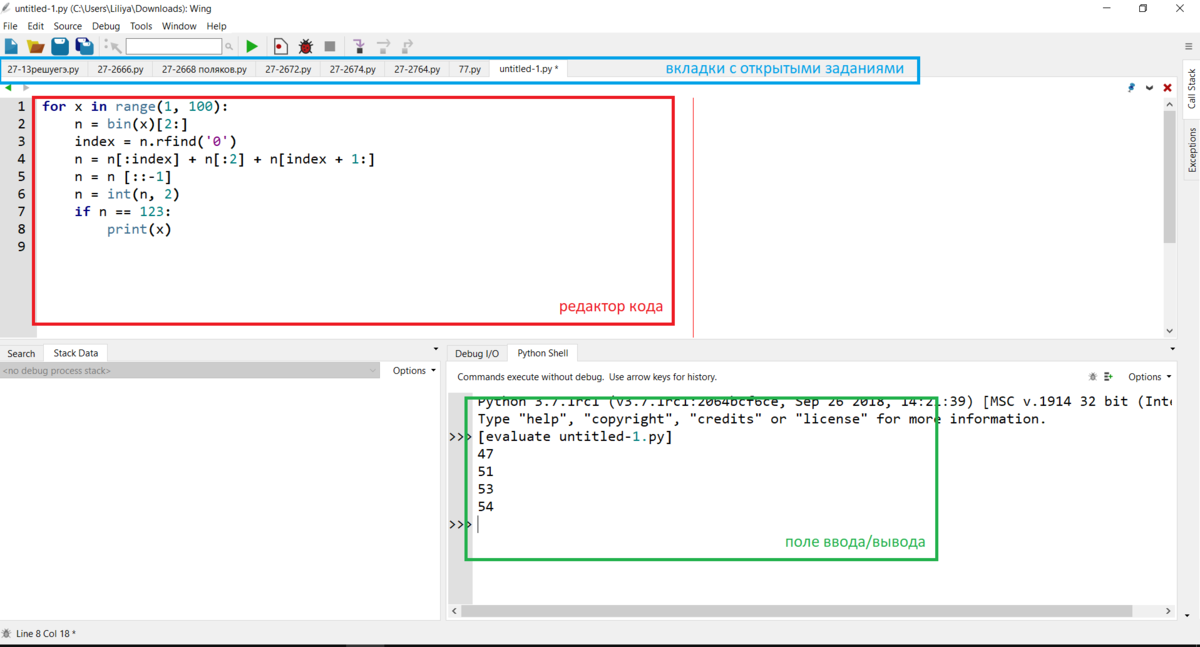Click the 'print(x)' line in editor
The width and height of the screenshot is (1200, 647).
point(140,229)
